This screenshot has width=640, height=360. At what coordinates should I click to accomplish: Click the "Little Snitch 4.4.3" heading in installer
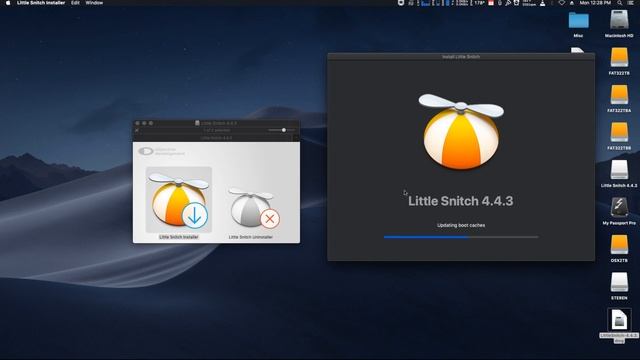pos(461,201)
